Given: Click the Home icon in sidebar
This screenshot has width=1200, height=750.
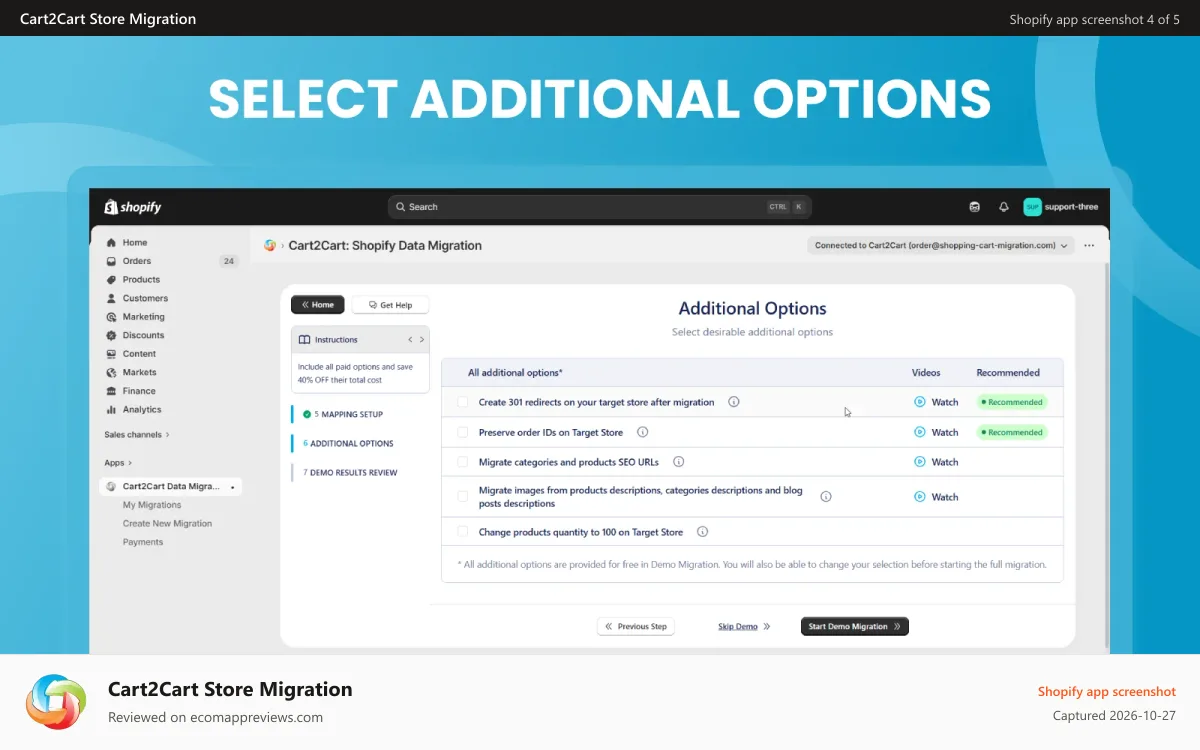Looking at the screenshot, I should pyautogui.click(x=111, y=242).
